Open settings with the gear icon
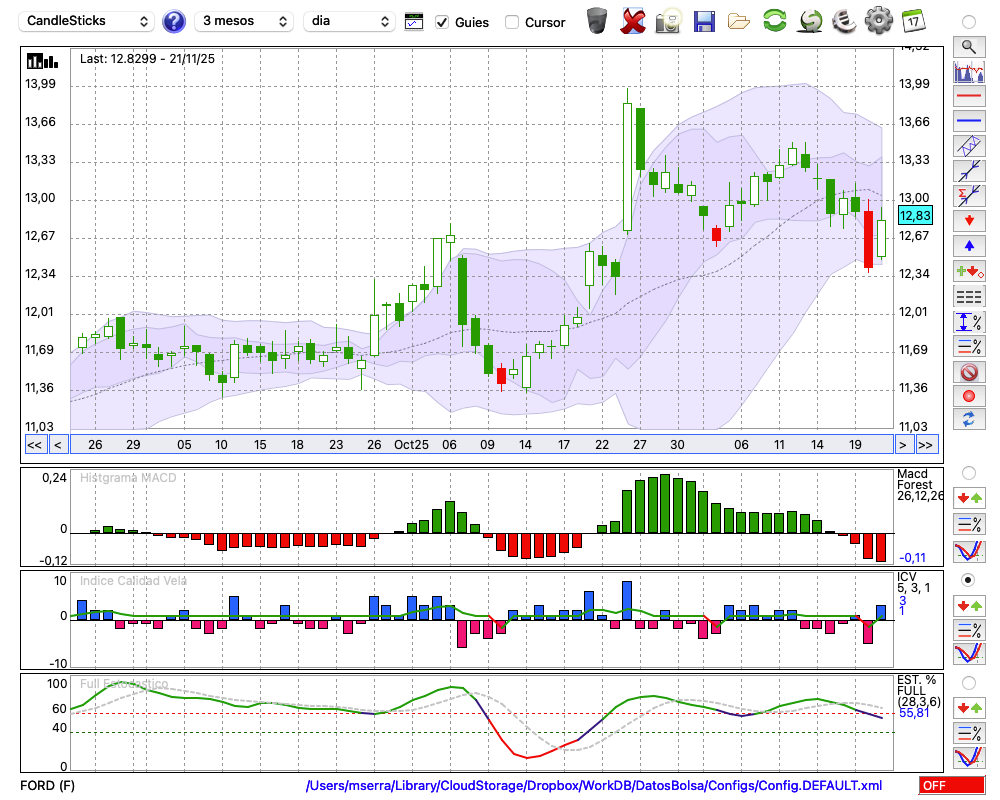The image size is (1000, 800). (x=878, y=21)
